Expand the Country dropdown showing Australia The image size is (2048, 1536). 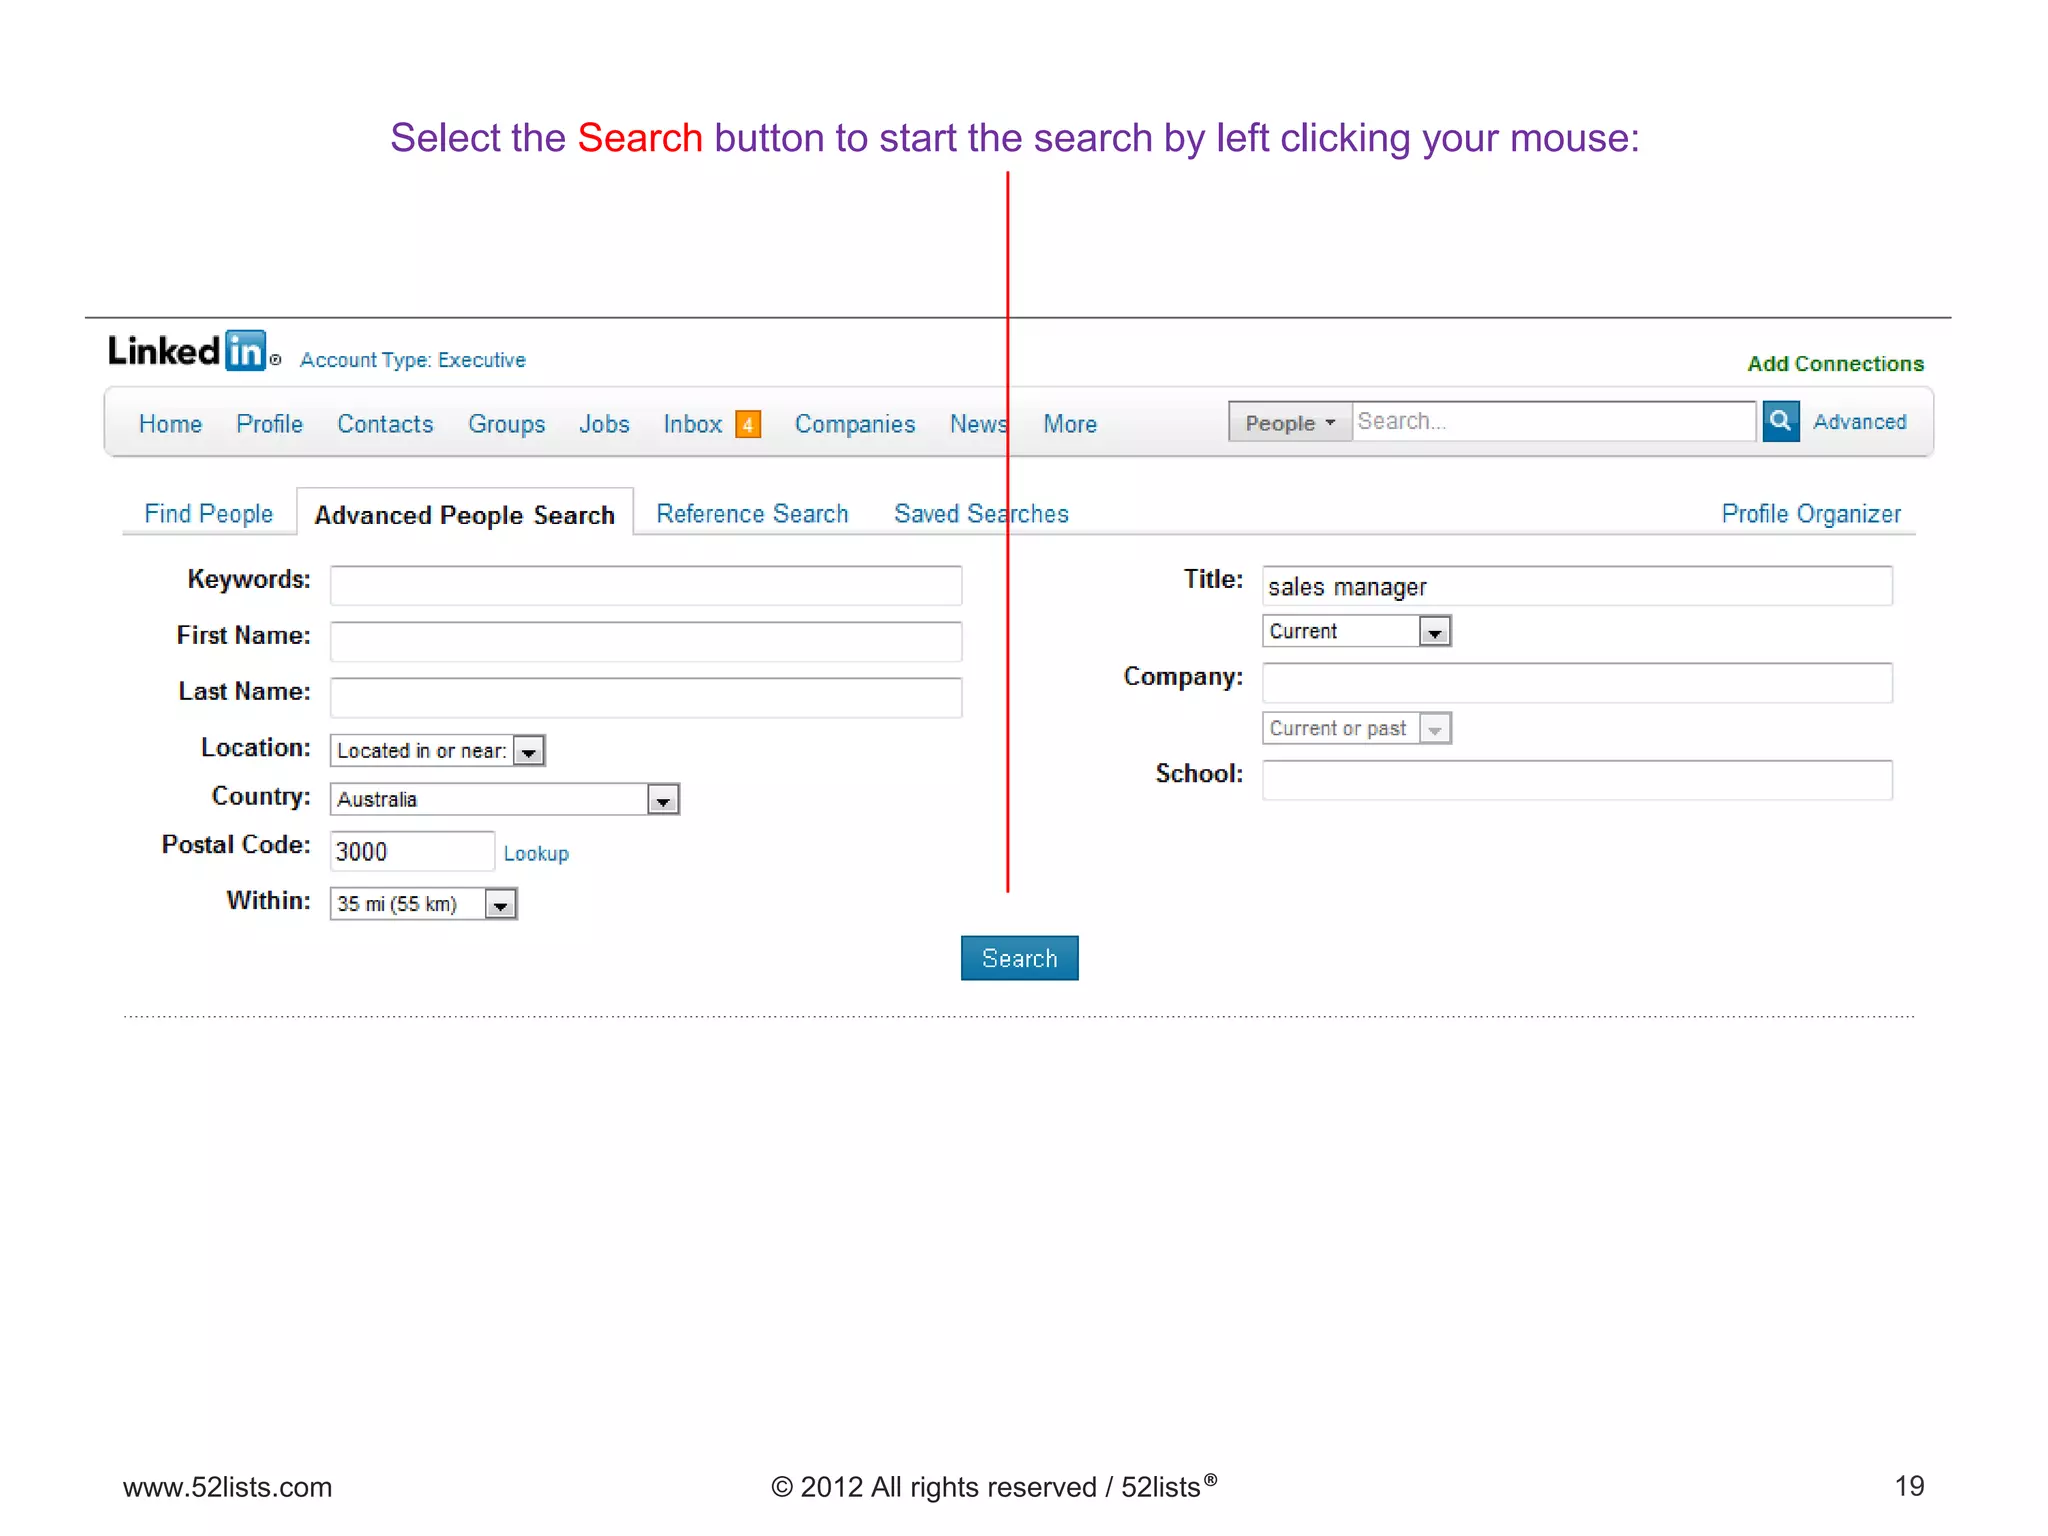(x=662, y=799)
